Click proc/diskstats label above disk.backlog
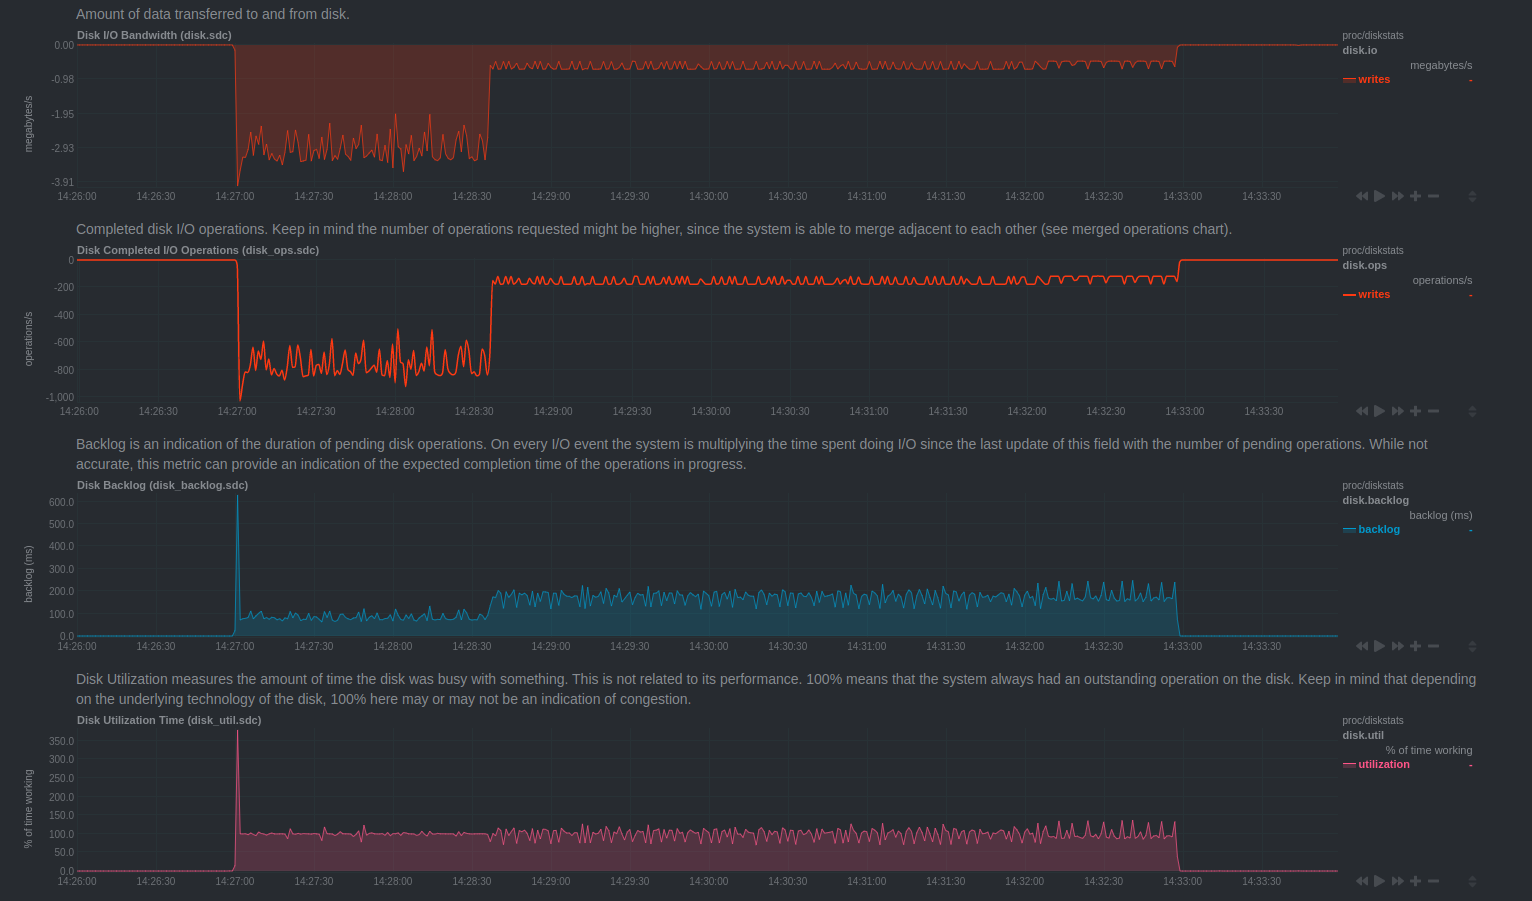 pyautogui.click(x=1372, y=485)
